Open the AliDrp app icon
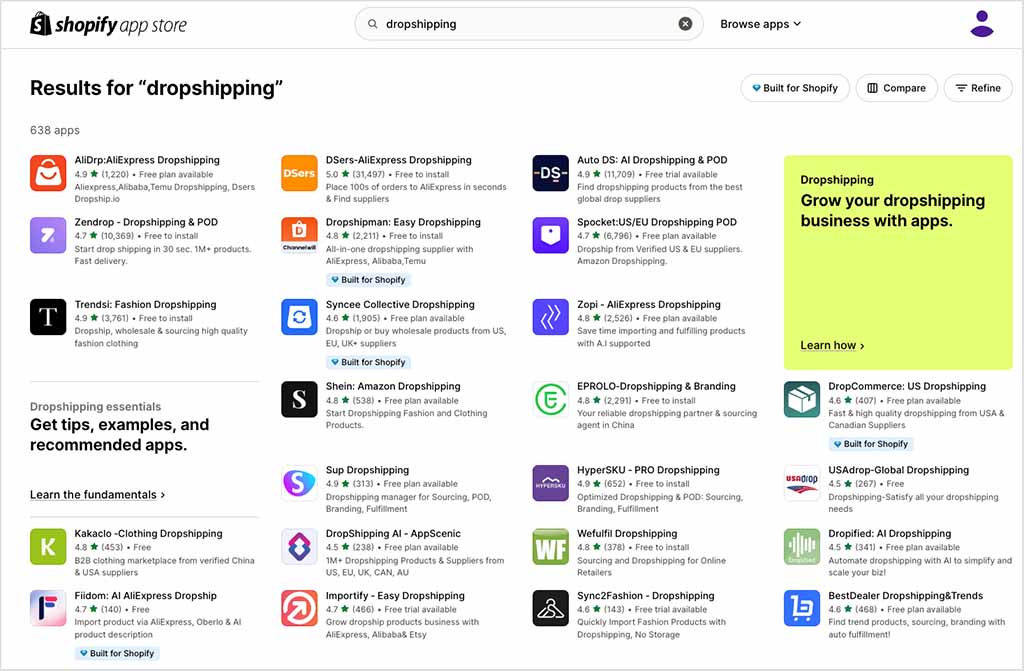Screen dimensions: 1024x671 tap(48, 173)
